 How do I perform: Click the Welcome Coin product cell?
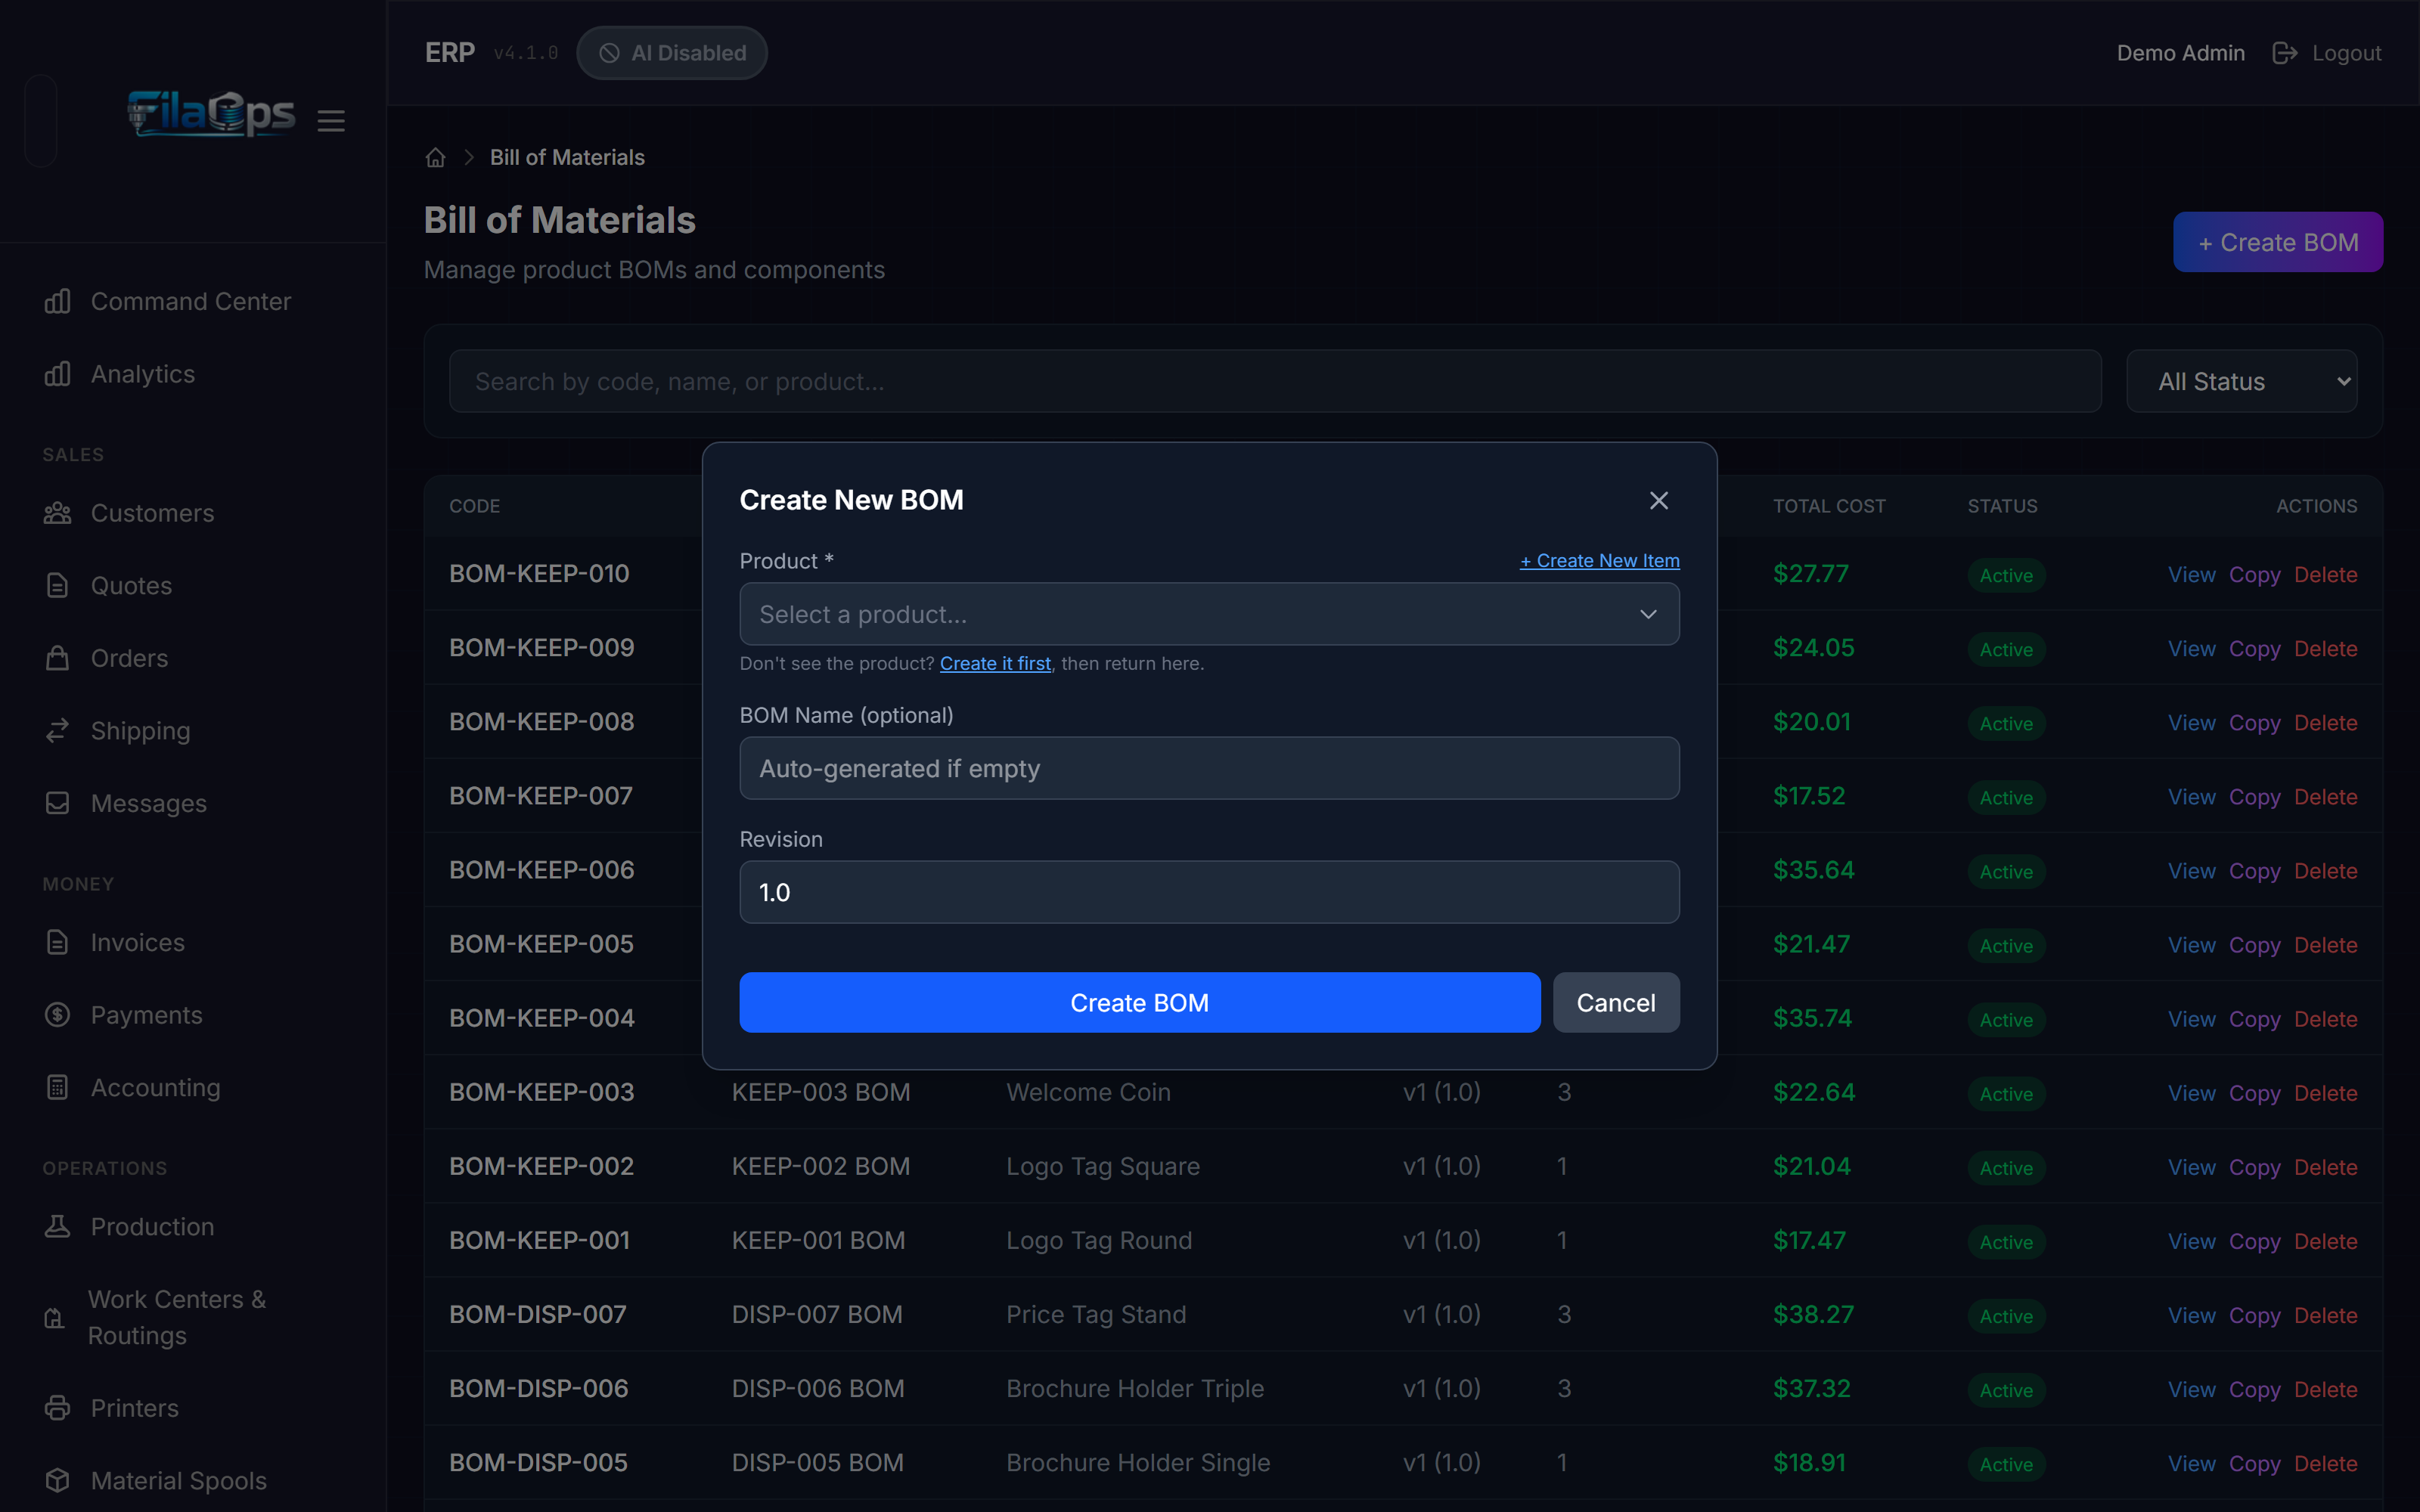pyautogui.click(x=1088, y=1092)
